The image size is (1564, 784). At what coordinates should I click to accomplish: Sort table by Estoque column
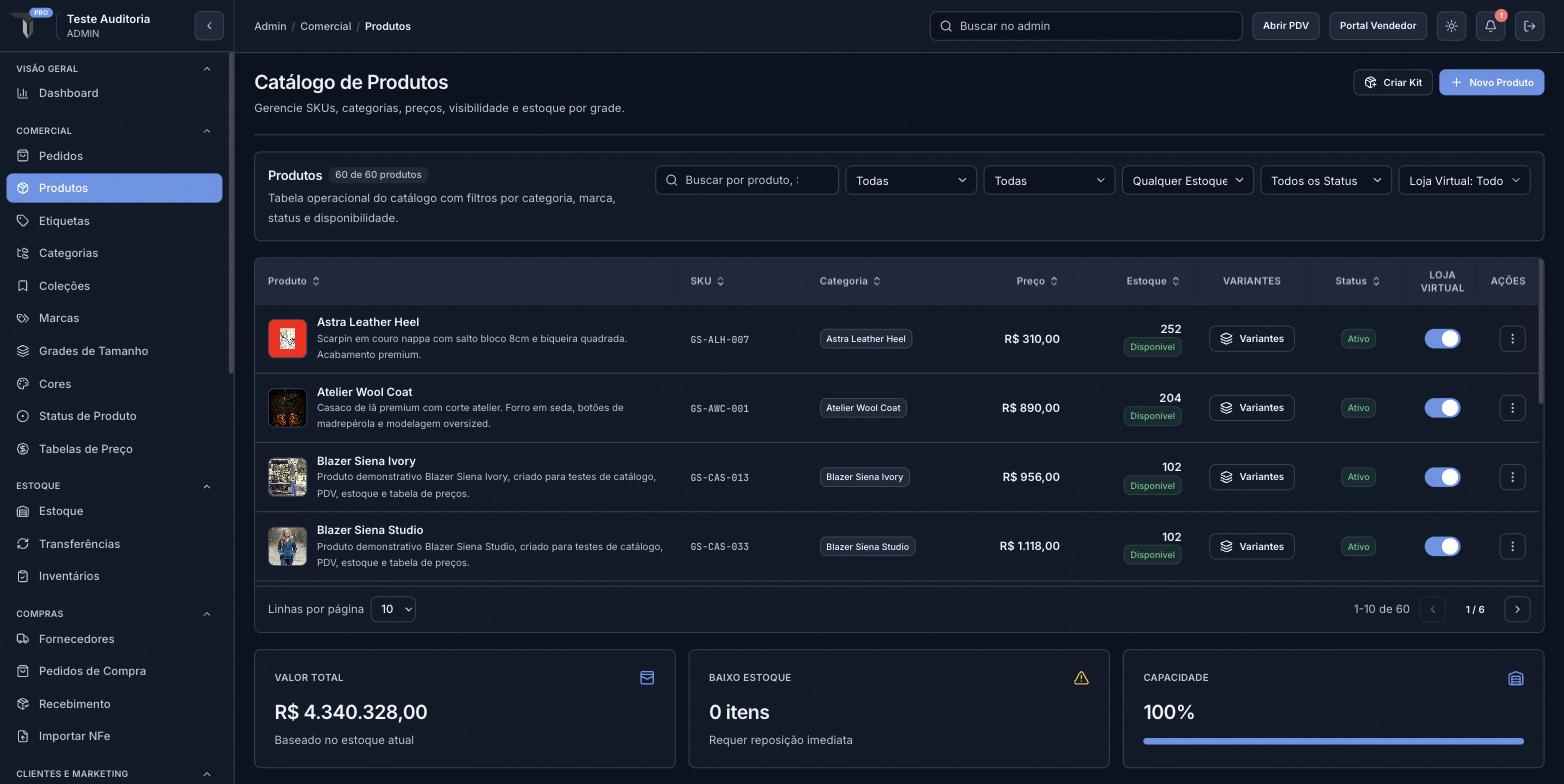tap(1153, 281)
